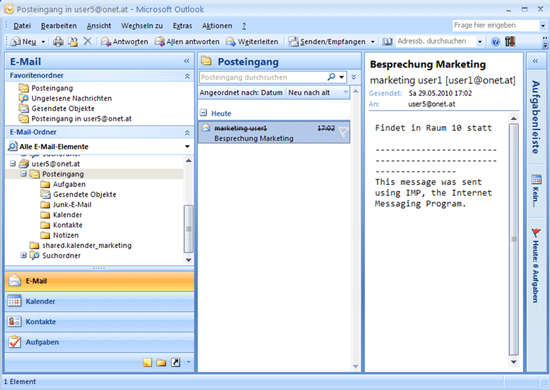The height and width of the screenshot is (390, 550).
Task: Expand the Suchordner tree node
Action: 24,255
